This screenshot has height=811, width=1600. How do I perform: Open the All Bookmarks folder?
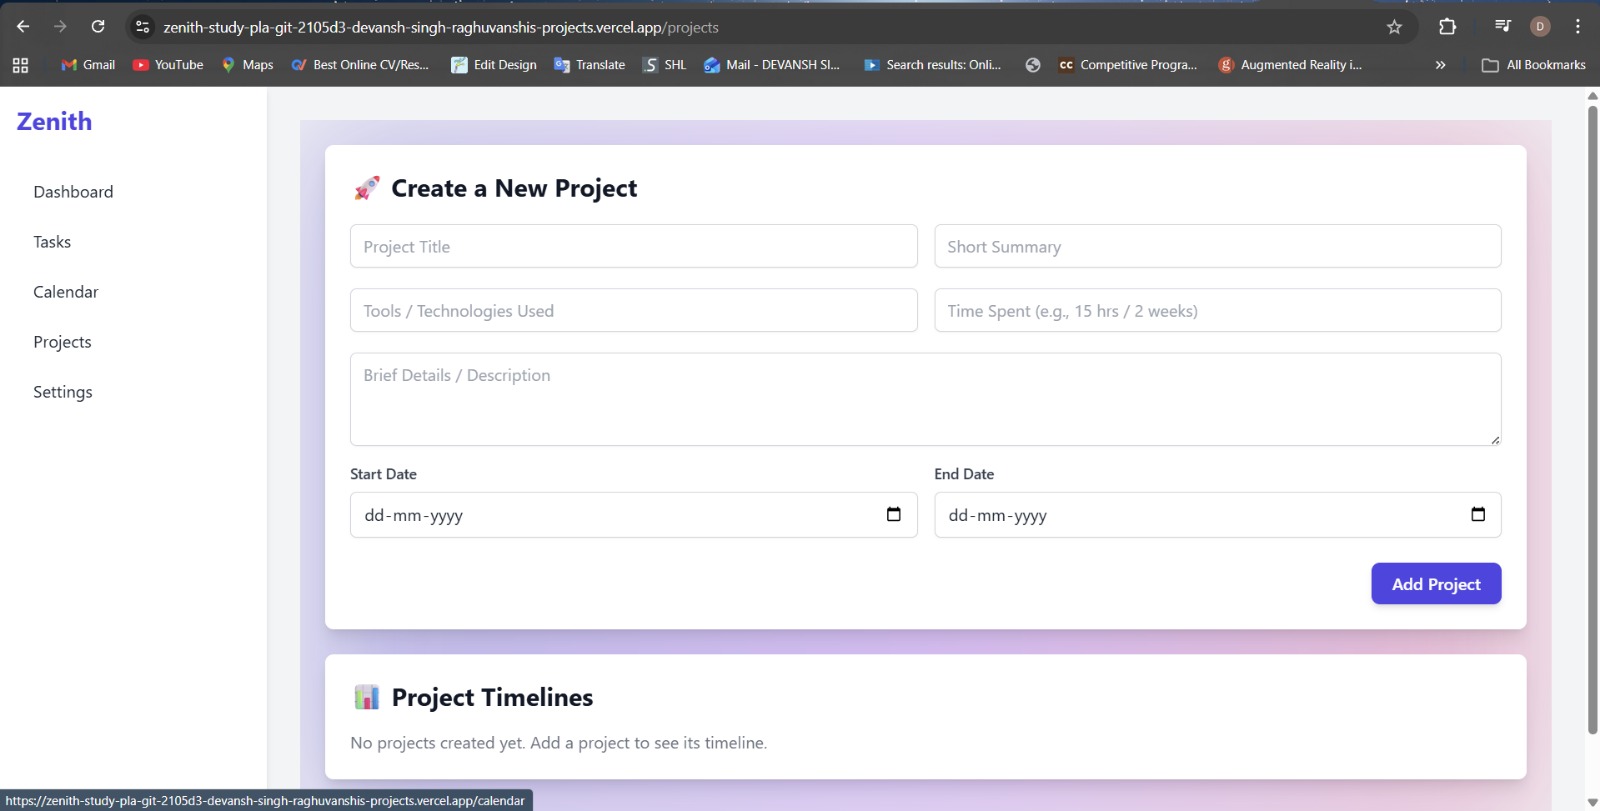click(x=1534, y=65)
